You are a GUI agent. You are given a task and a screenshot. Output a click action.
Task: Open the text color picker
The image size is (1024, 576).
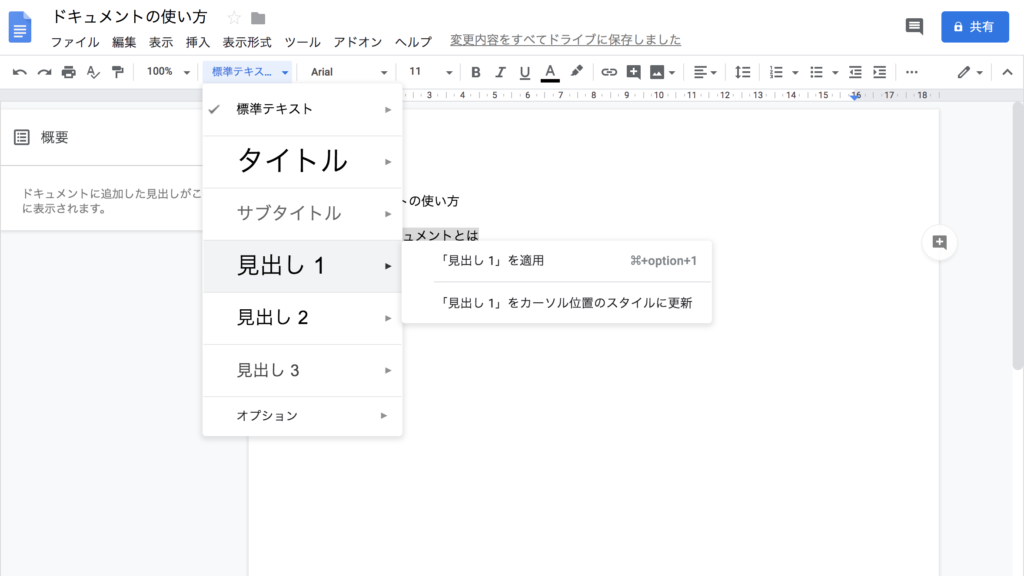(550, 72)
